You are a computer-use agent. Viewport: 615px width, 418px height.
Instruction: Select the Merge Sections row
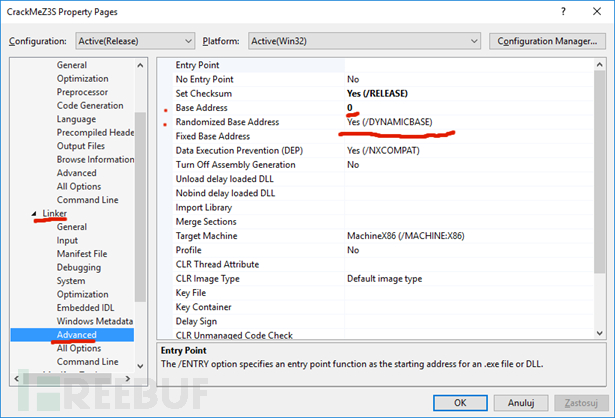[383, 222]
